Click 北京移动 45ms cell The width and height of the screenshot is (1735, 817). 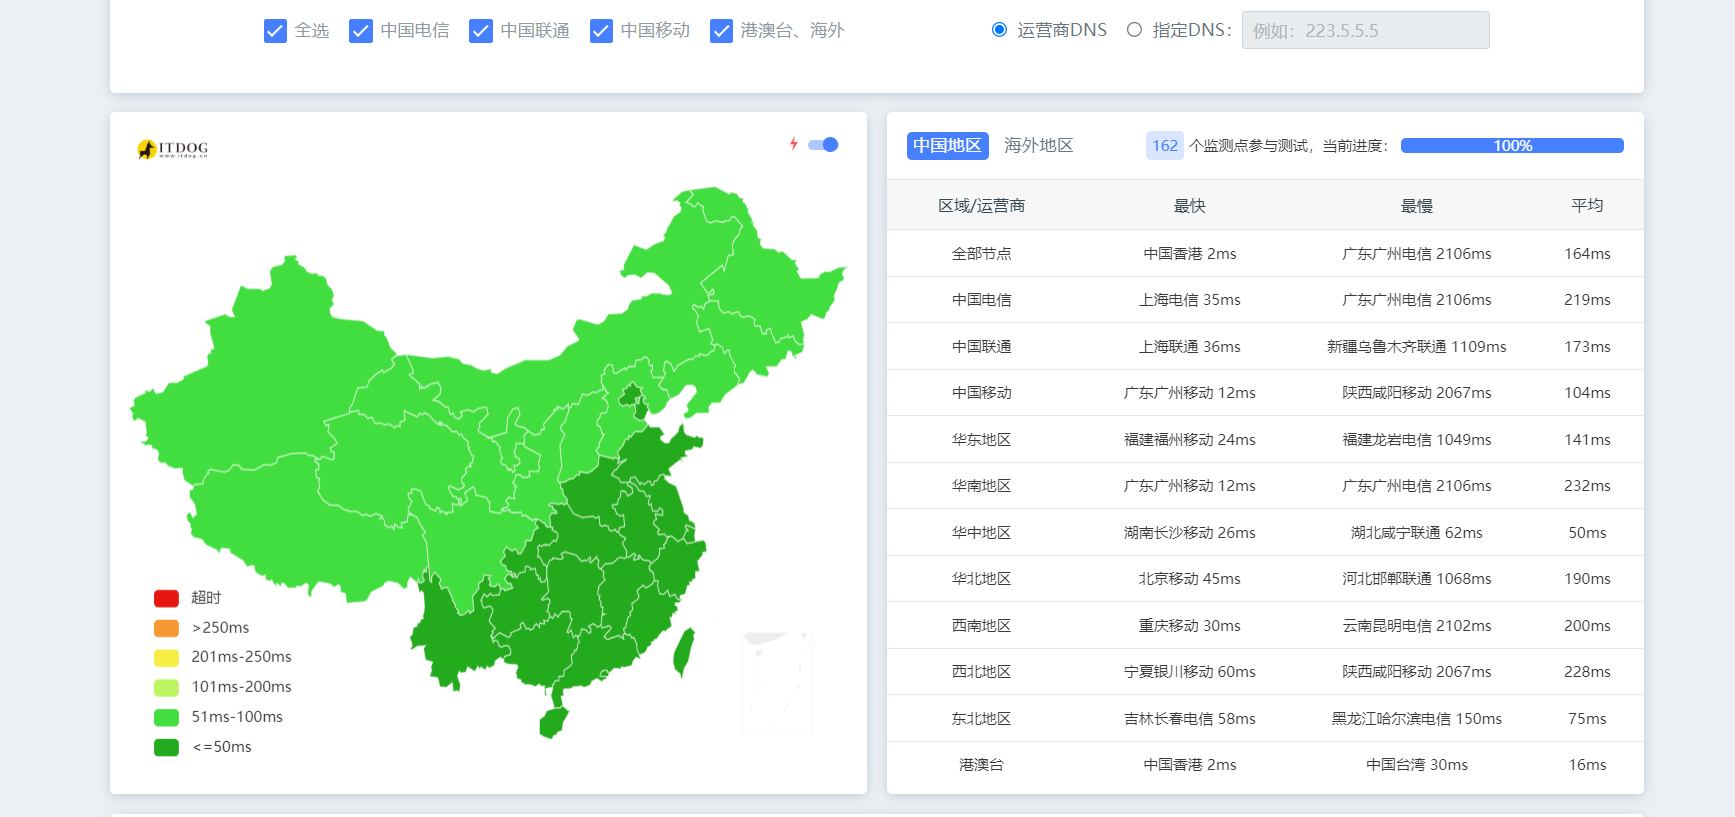point(1189,579)
